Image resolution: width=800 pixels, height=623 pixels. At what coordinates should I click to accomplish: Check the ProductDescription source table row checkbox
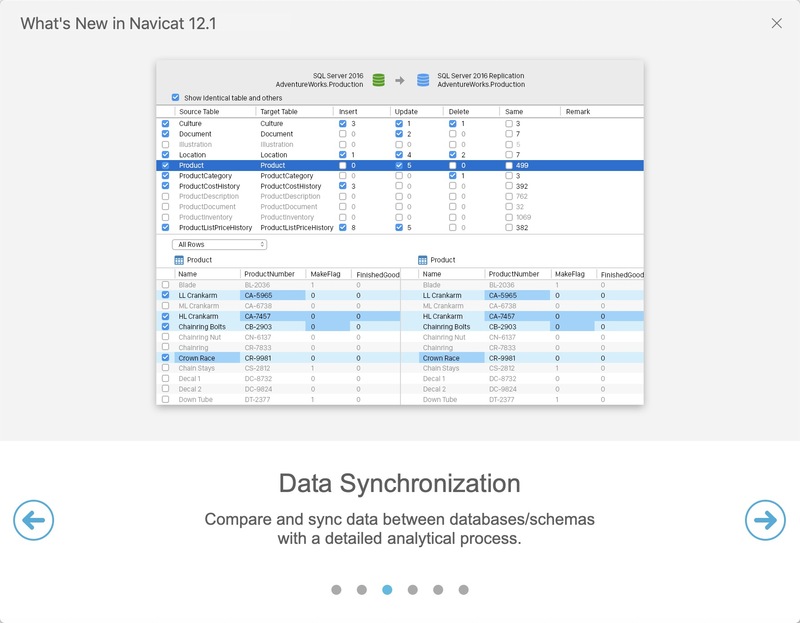pyautogui.click(x=165, y=196)
